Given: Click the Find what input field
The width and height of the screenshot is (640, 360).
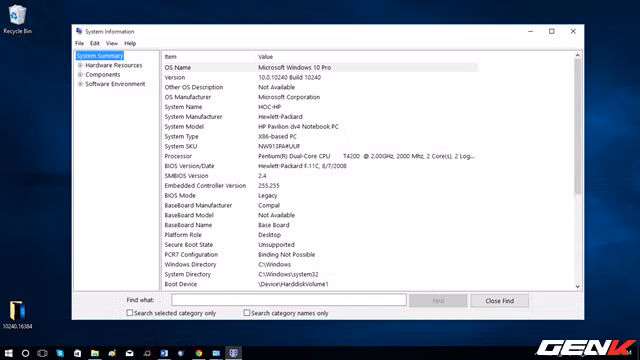Looking at the screenshot, I should point(289,300).
